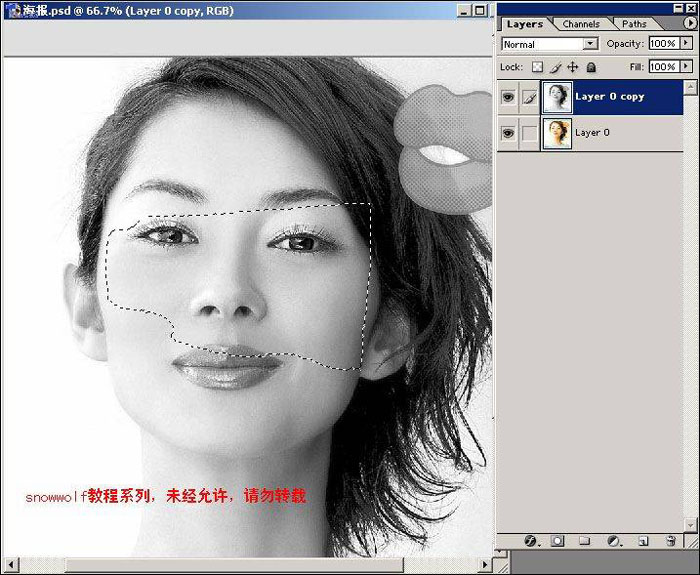
Task: Switch to the Paths tab
Action: [634, 24]
